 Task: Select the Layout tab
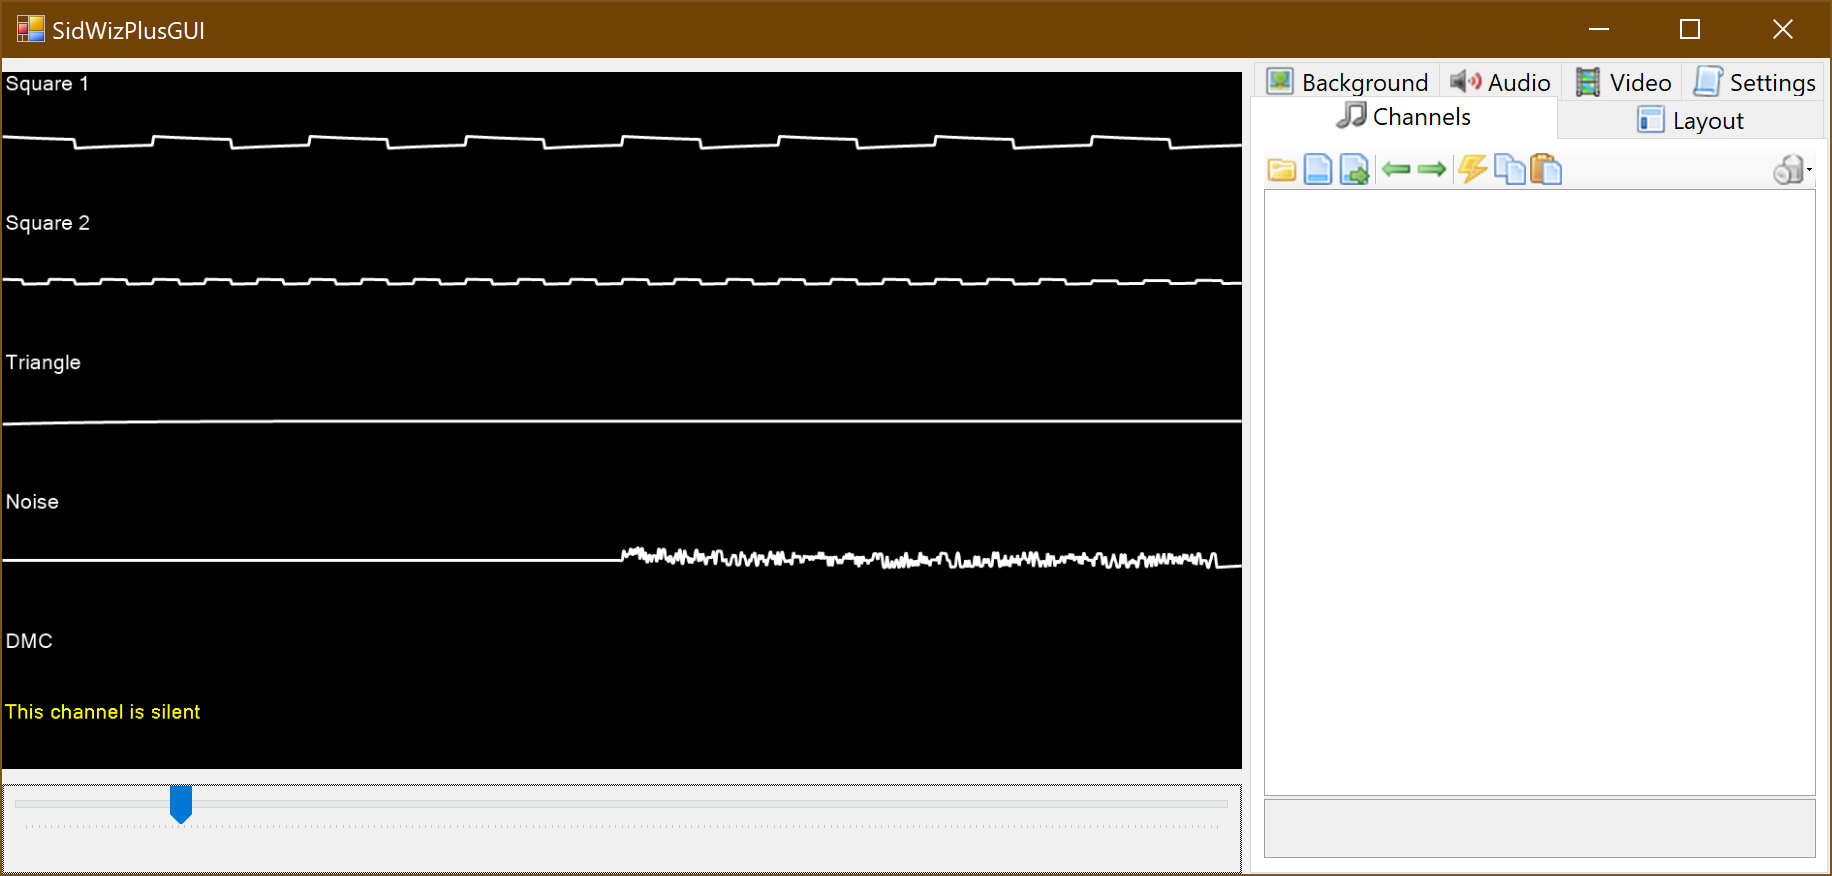[x=1691, y=121]
